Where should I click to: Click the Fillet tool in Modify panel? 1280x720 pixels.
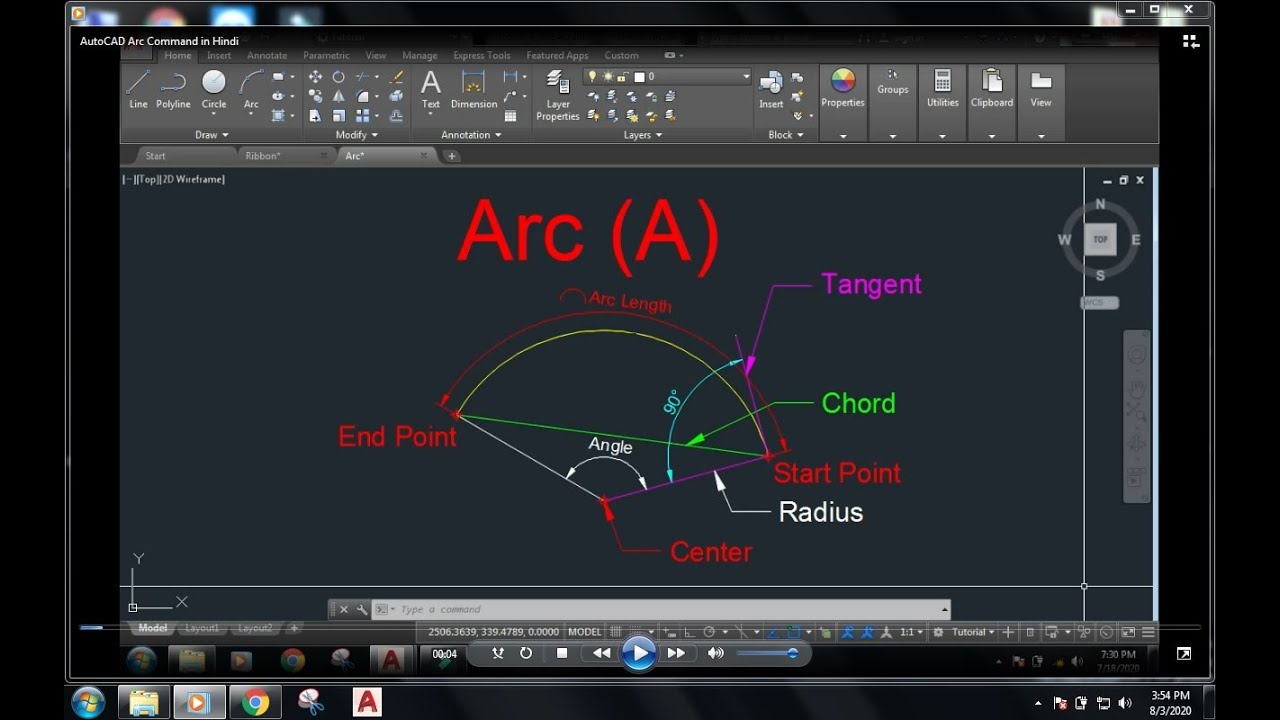click(x=362, y=96)
